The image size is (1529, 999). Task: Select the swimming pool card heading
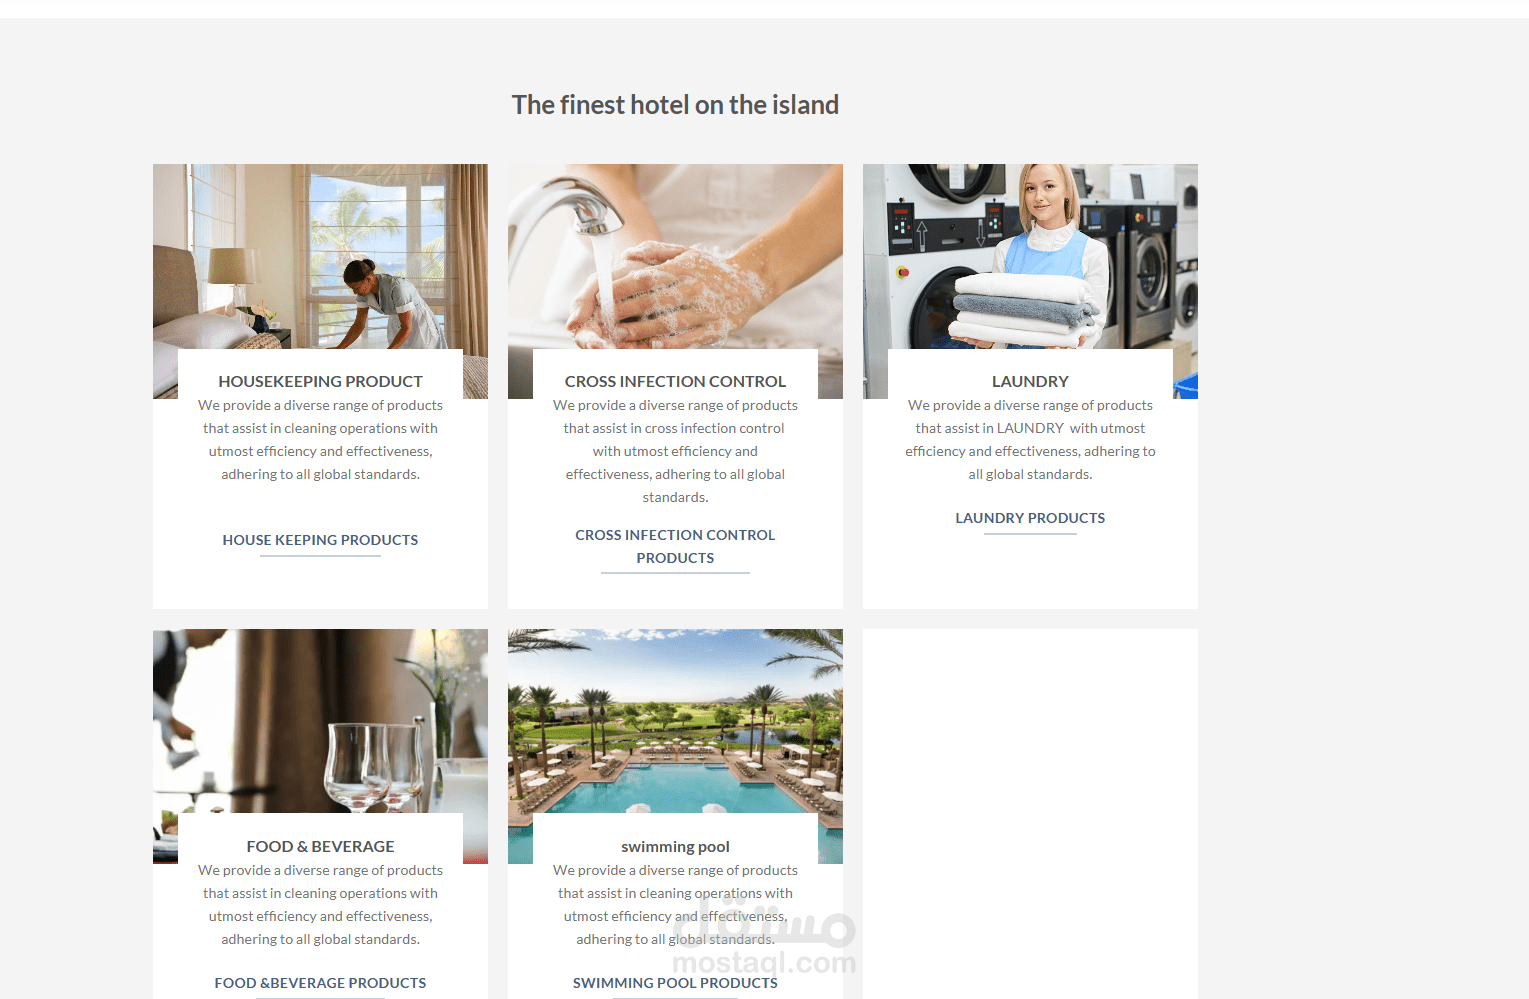pos(675,846)
